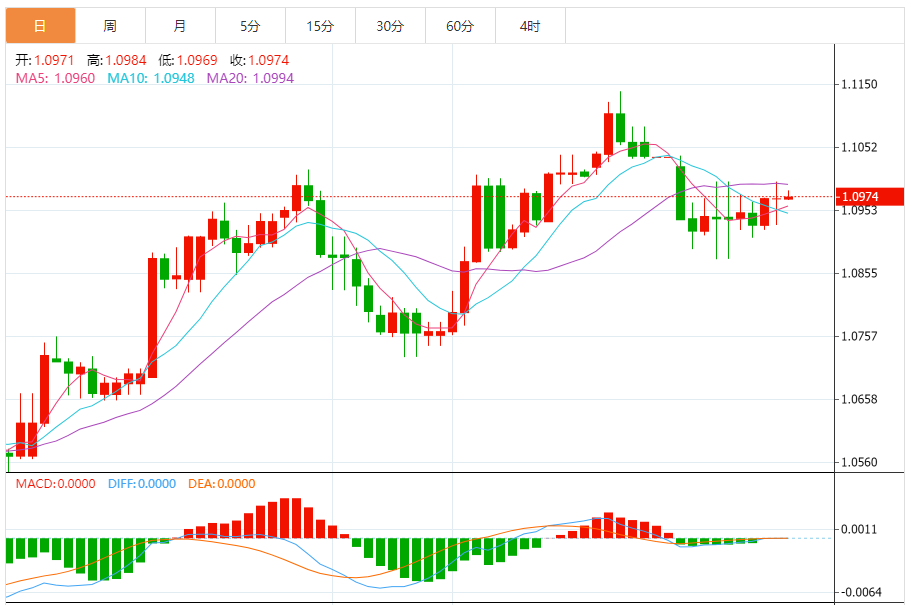
Task: Click the 收 closing price value in header
Action: [x=268, y=60]
